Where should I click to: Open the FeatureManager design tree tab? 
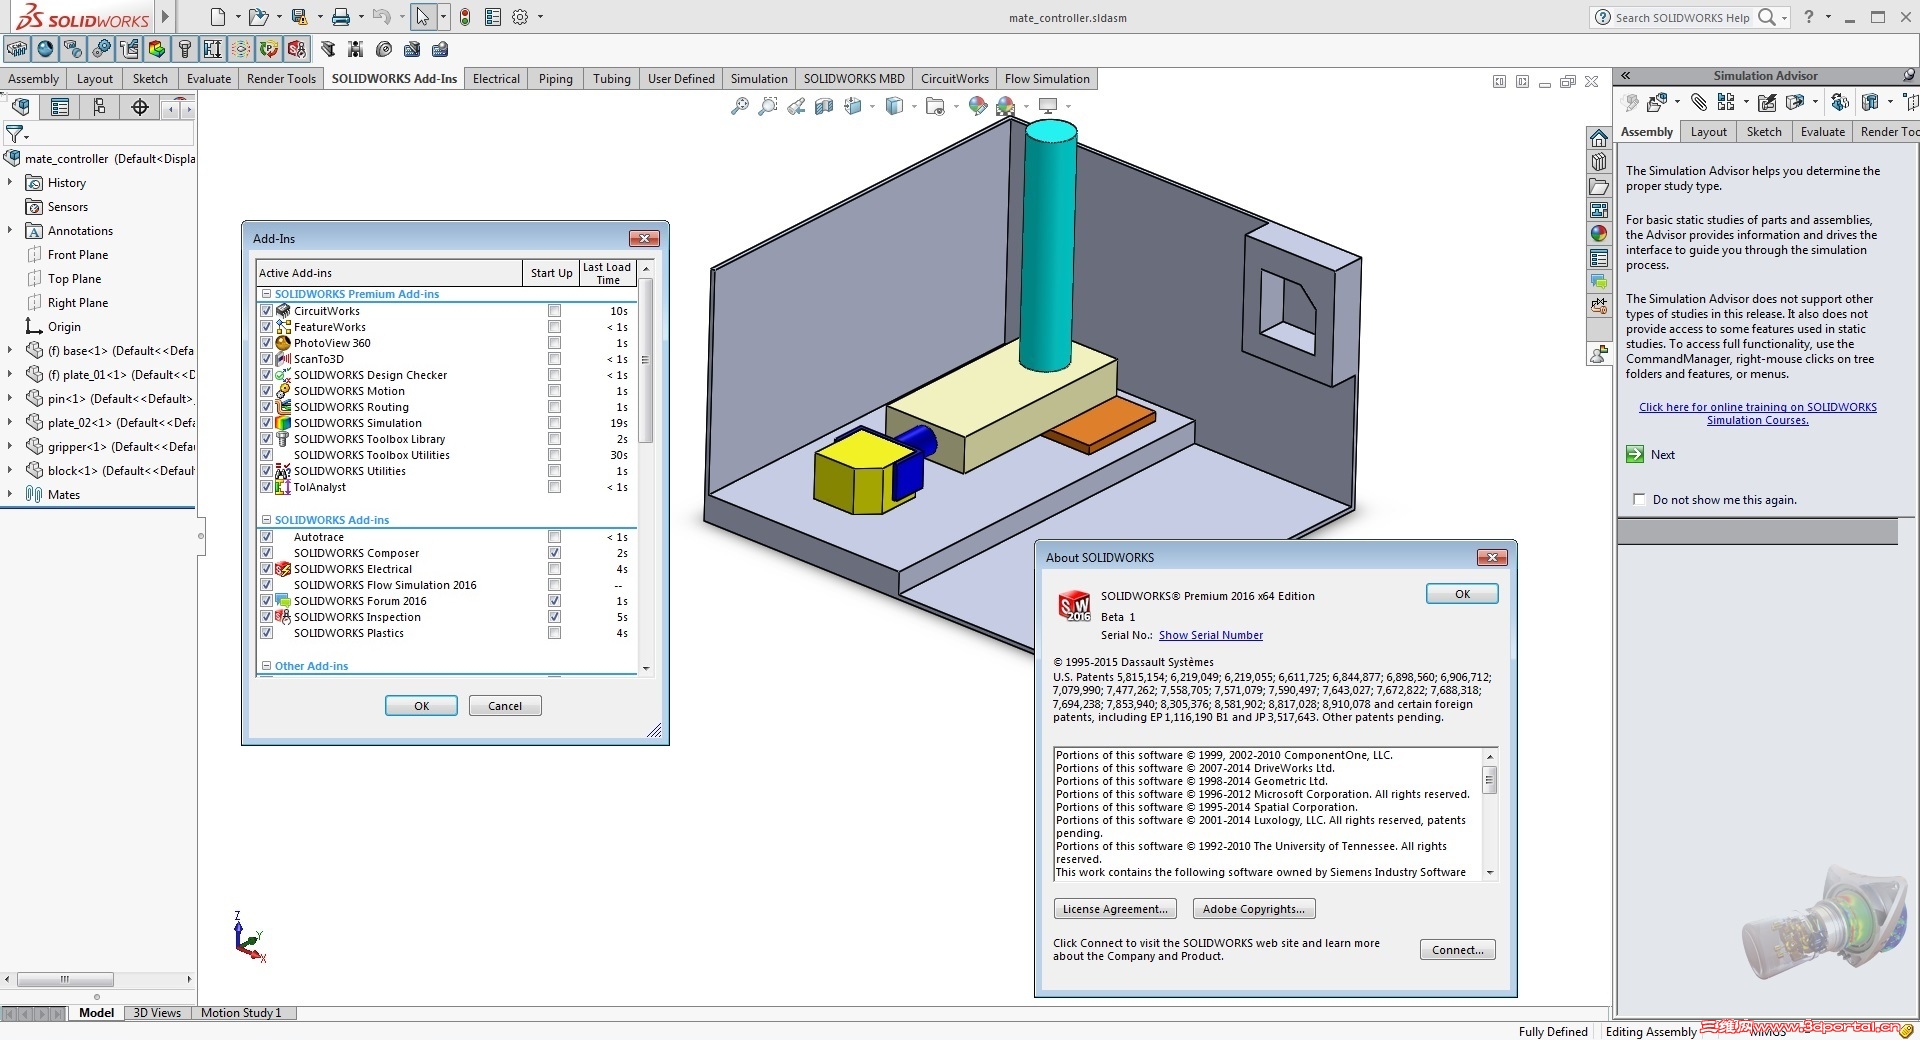point(21,107)
